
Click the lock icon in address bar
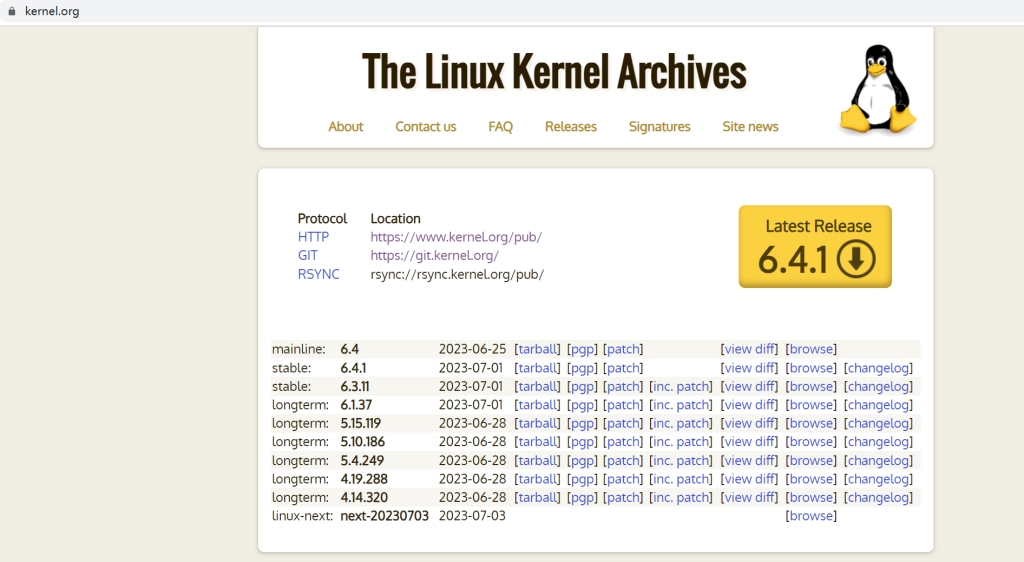[11, 11]
